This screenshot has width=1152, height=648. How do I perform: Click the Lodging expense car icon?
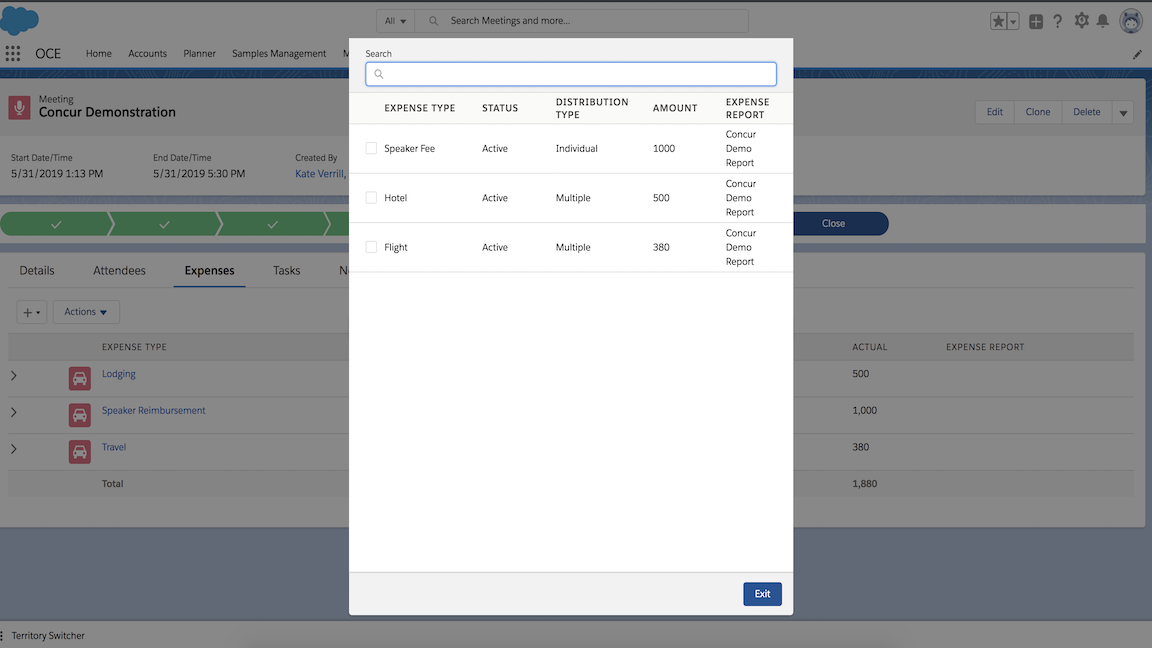(x=79, y=378)
